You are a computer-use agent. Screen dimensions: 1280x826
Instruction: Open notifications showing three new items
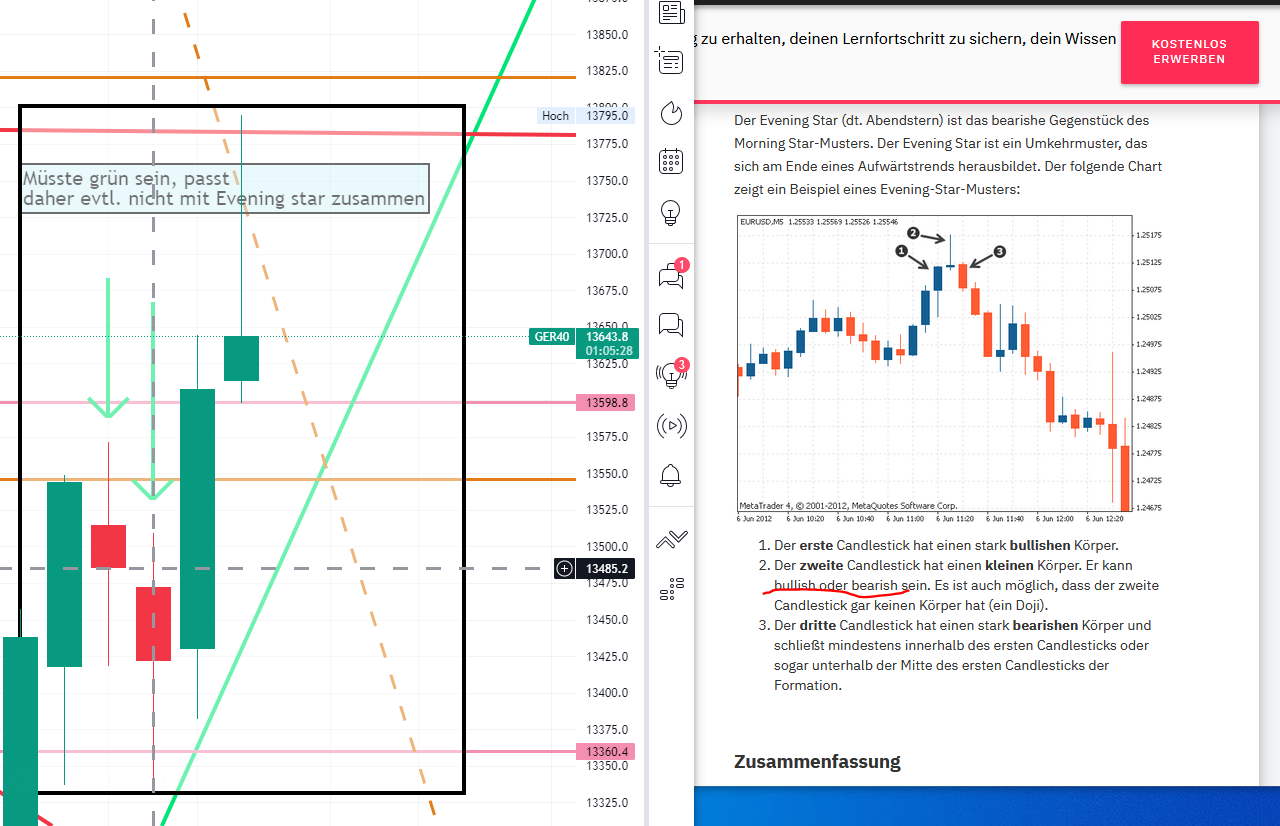point(671,373)
